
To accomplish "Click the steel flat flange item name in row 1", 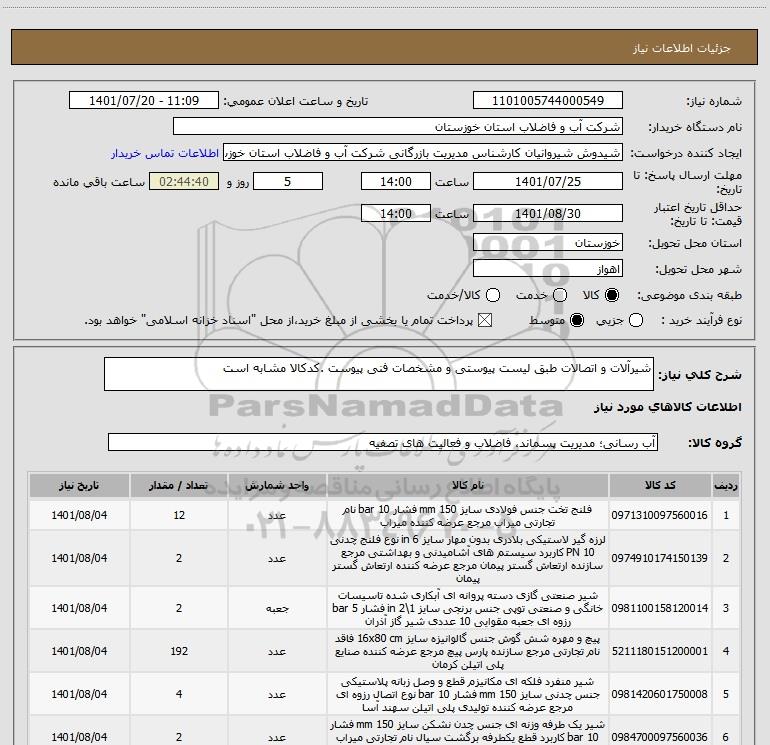I will click(x=468, y=516).
